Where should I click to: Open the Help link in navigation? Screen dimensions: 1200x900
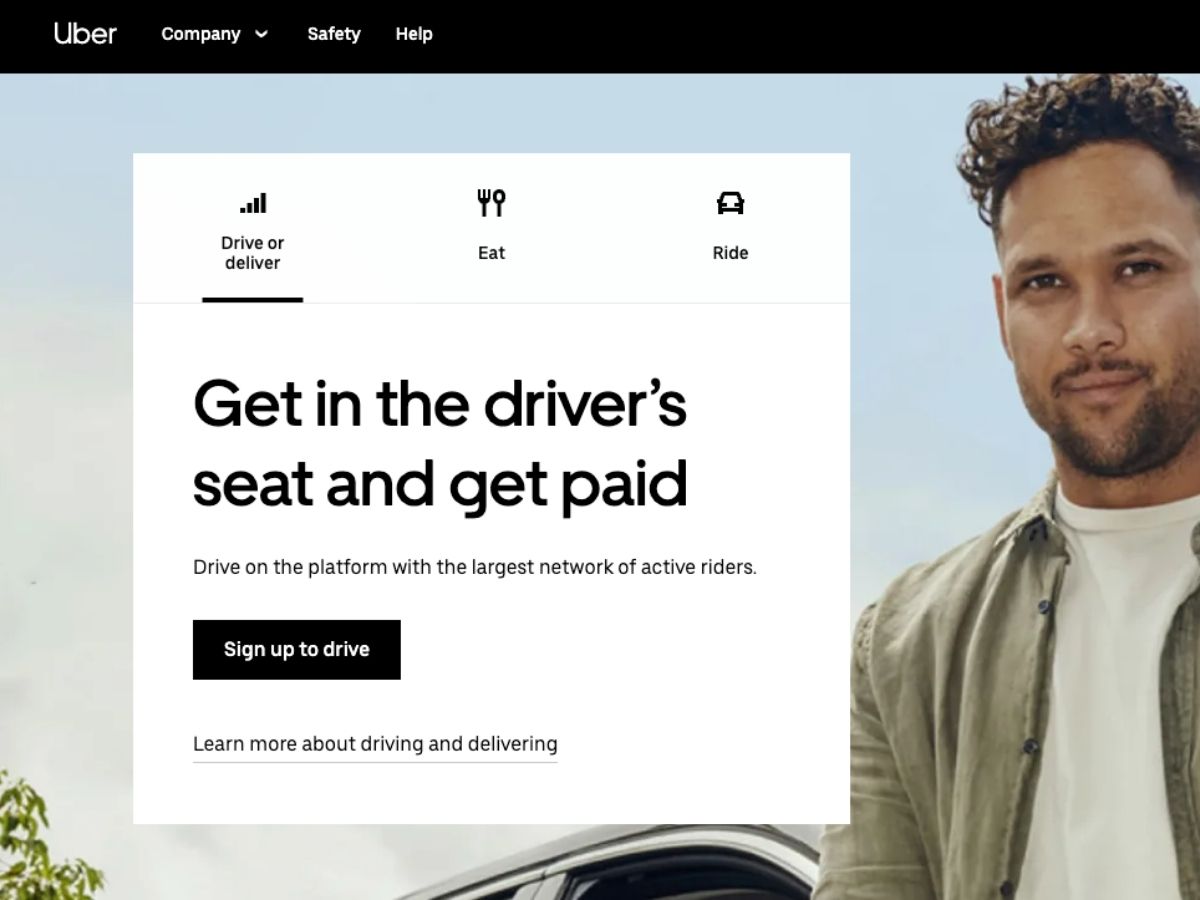tap(414, 34)
